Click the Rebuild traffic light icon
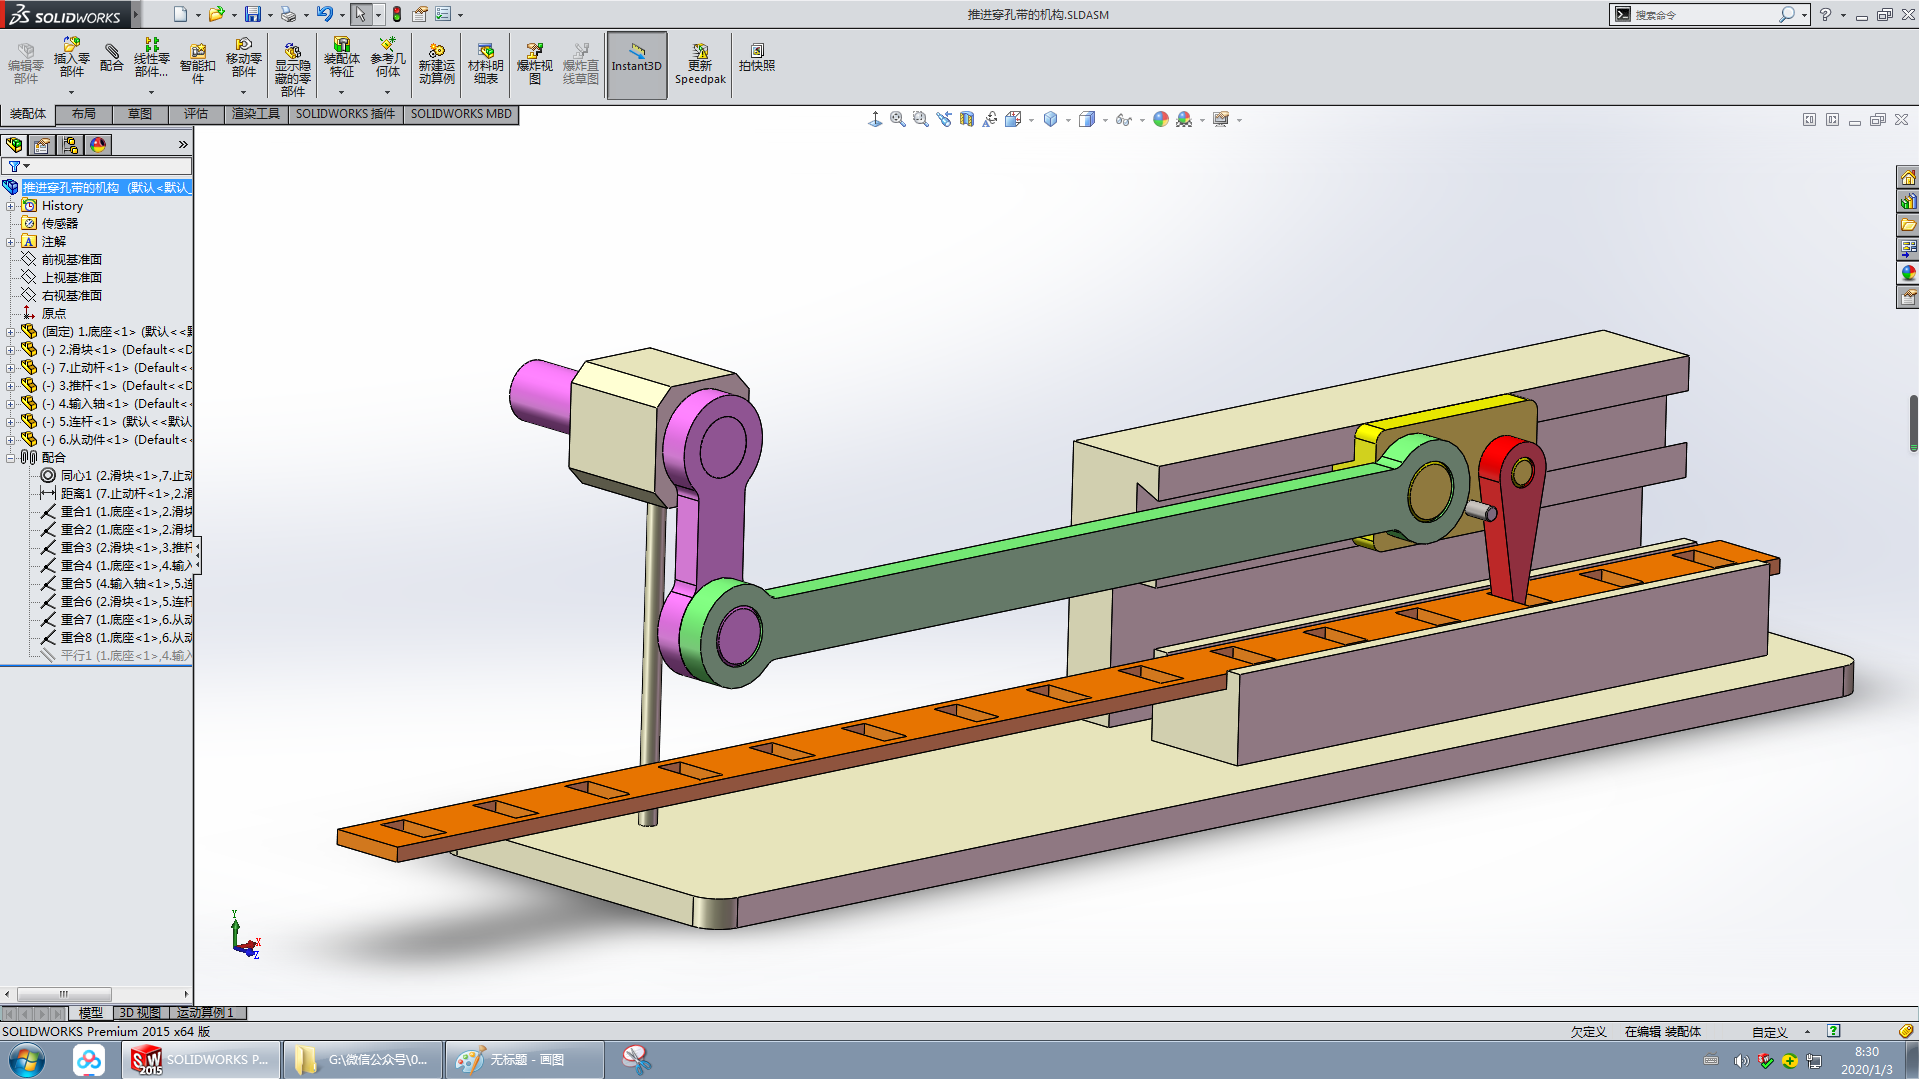This screenshot has width=1919, height=1079. click(x=397, y=14)
